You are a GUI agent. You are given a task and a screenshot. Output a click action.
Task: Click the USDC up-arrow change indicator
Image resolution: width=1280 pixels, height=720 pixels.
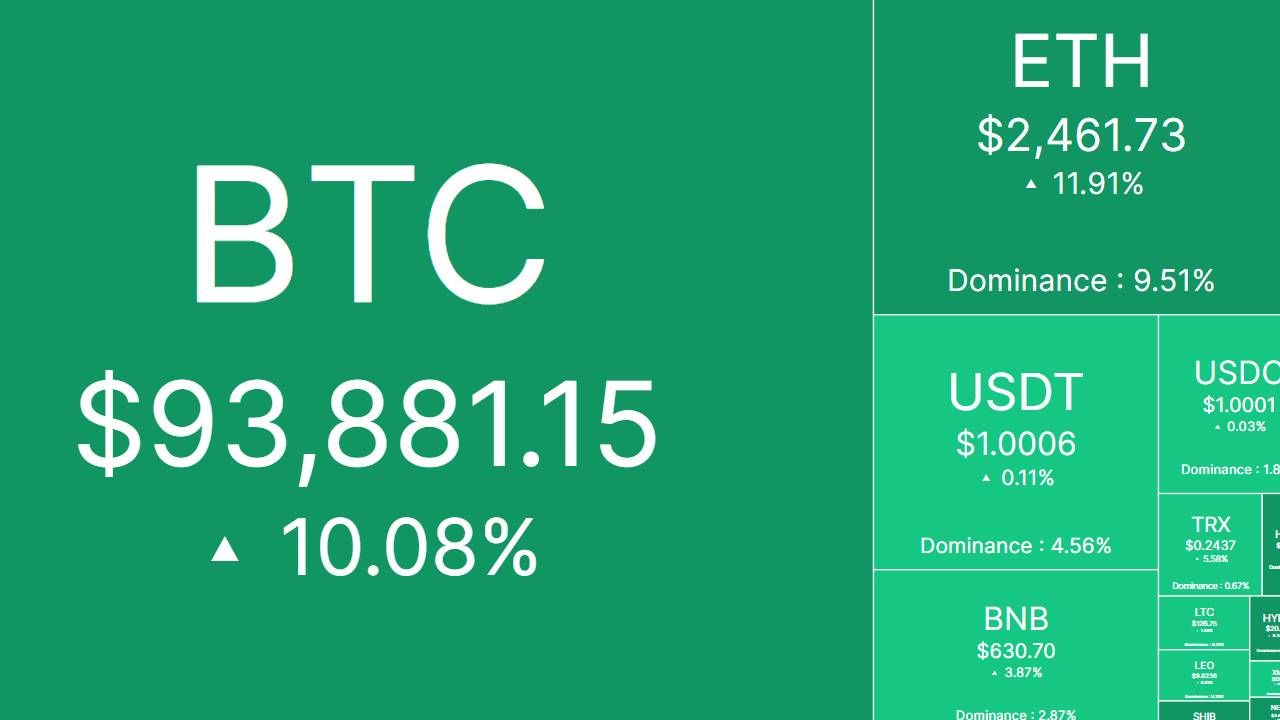click(x=1217, y=427)
